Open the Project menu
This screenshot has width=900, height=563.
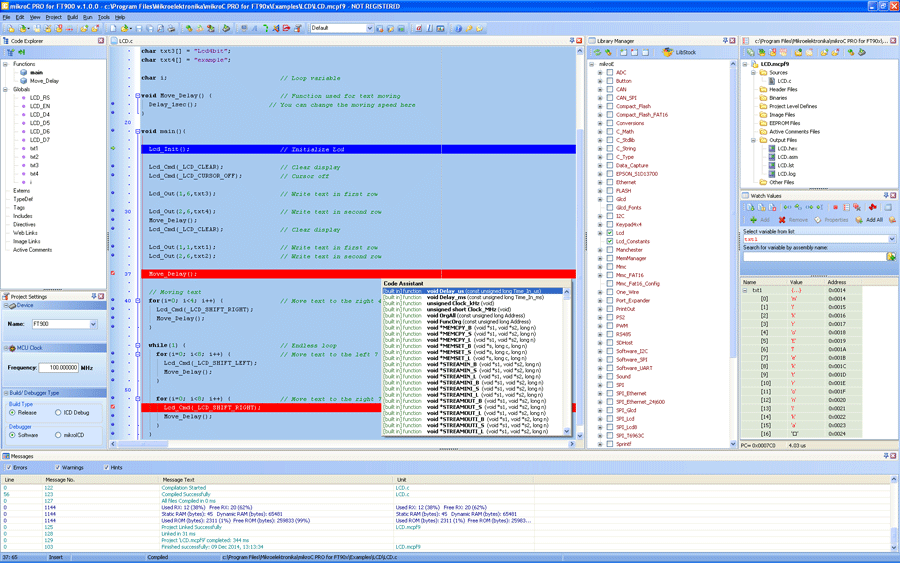(53, 17)
